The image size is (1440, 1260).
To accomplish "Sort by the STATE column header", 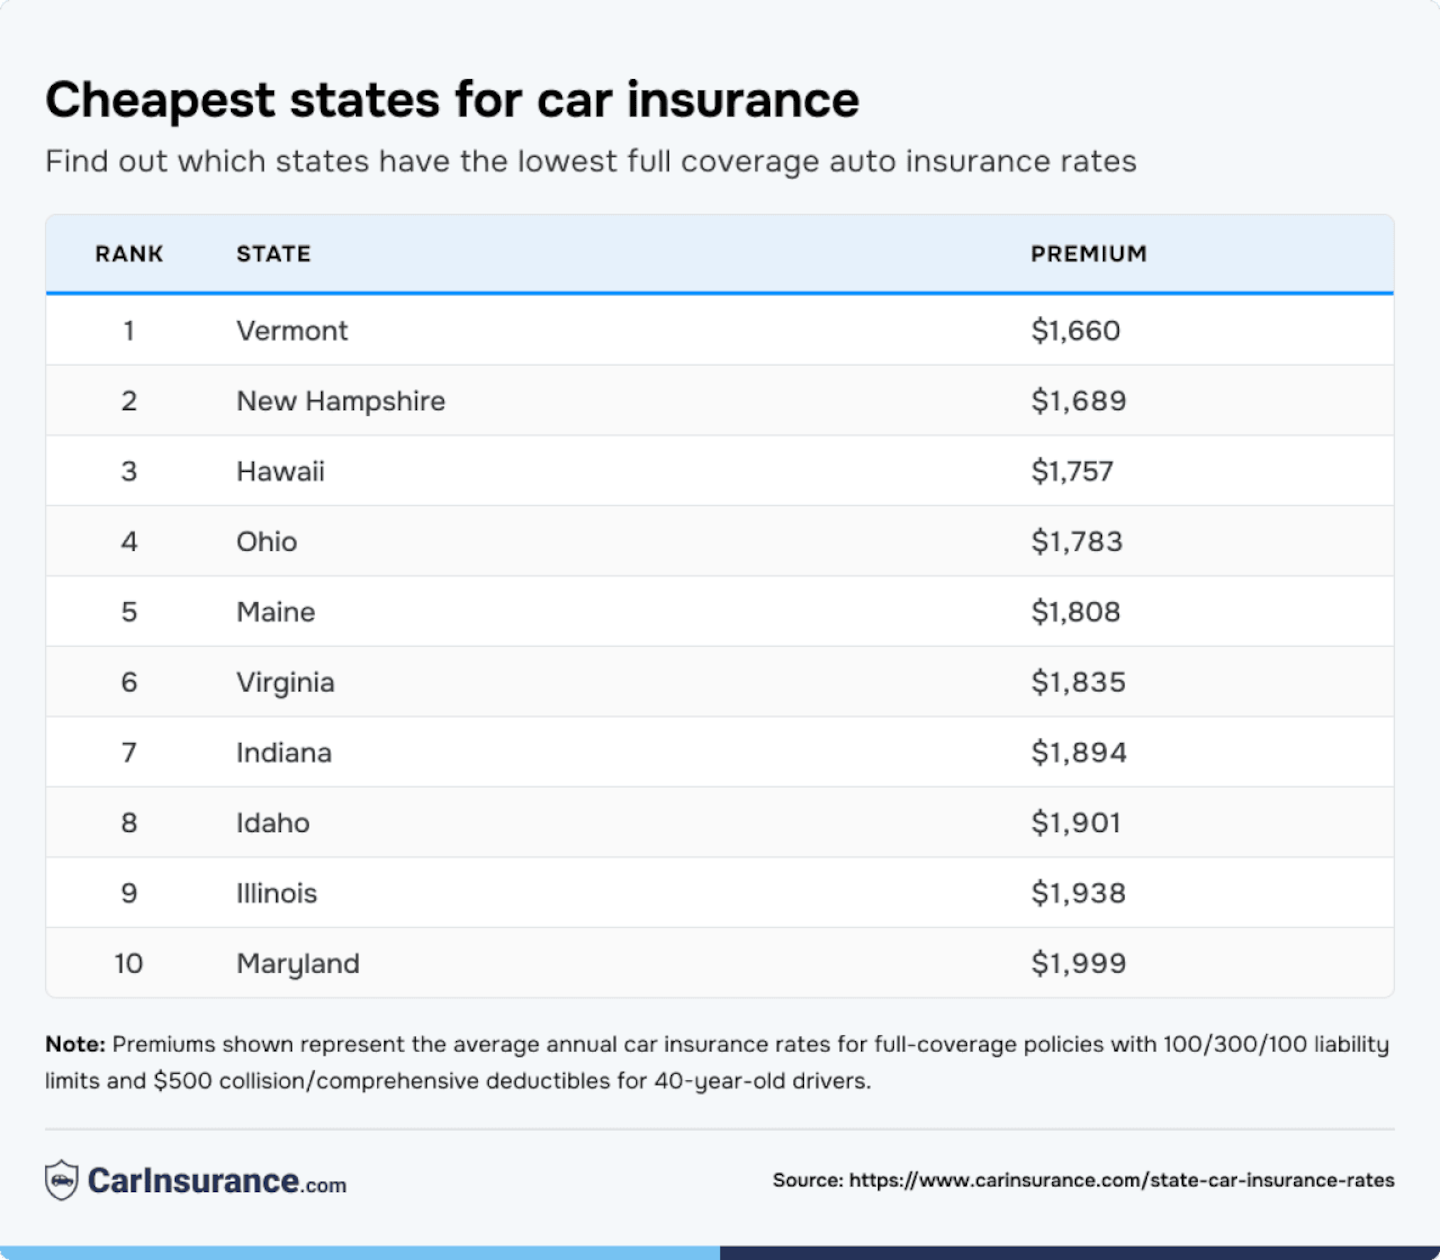I will 273,254.
